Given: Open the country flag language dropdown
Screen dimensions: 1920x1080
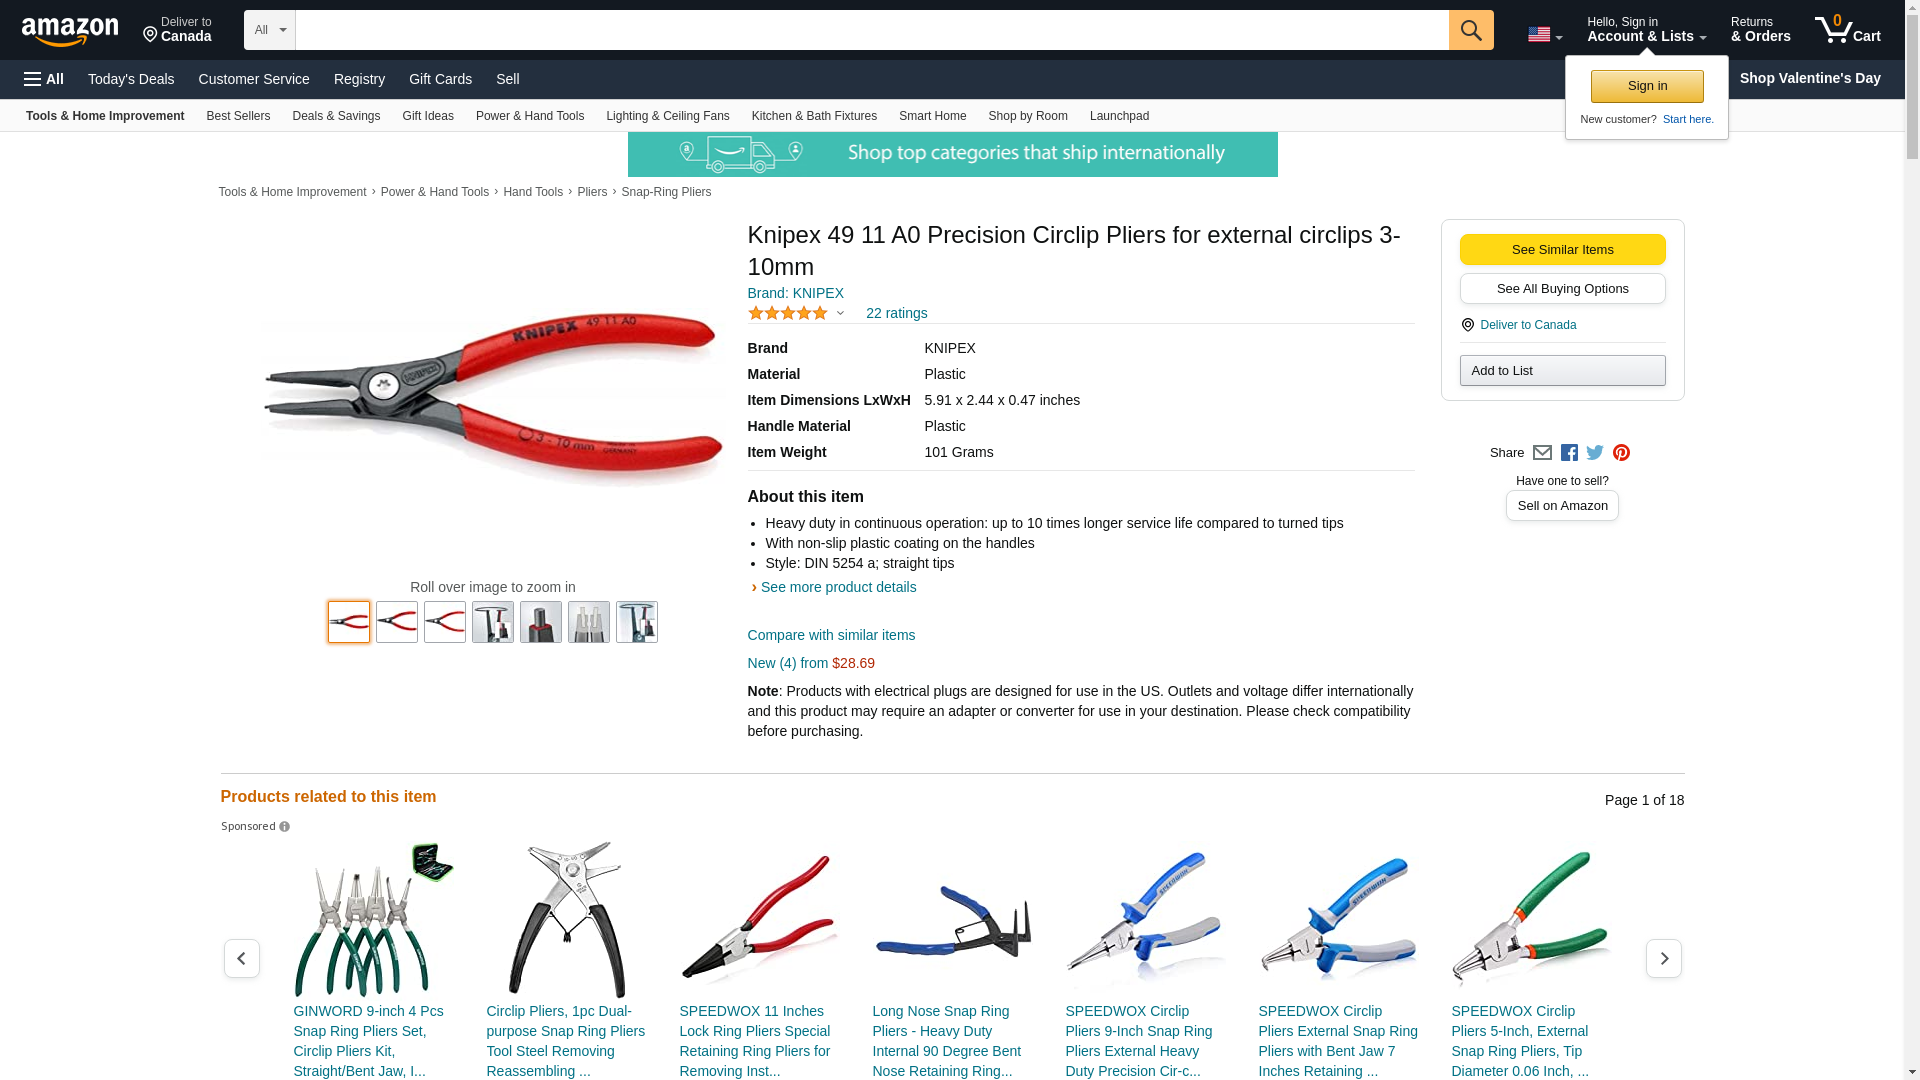Looking at the screenshot, I should pyautogui.click(x=1545, y=35).
